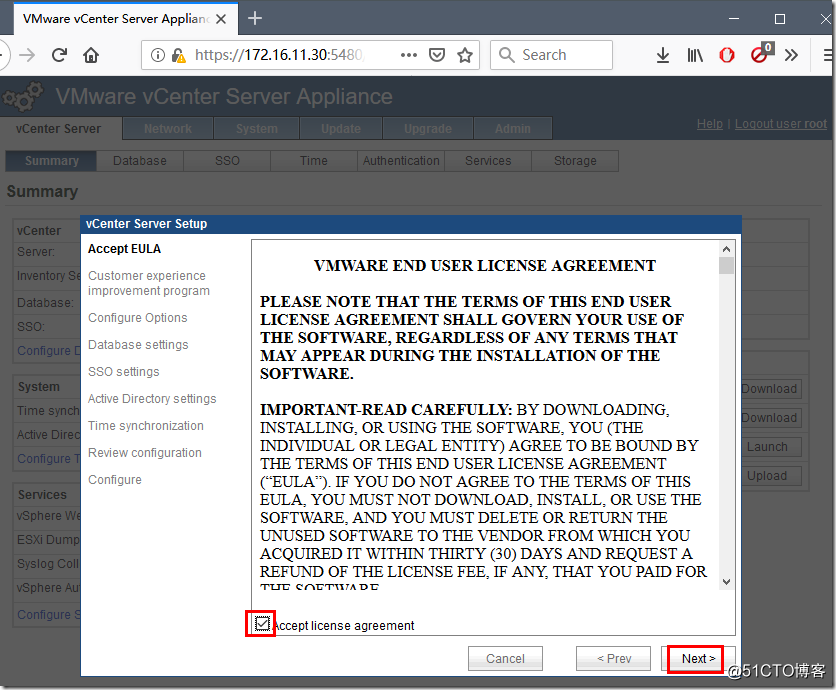Click the red Opera-style extension icon
The width and height of the screenshot is (836, 690).
coord(727,55)
